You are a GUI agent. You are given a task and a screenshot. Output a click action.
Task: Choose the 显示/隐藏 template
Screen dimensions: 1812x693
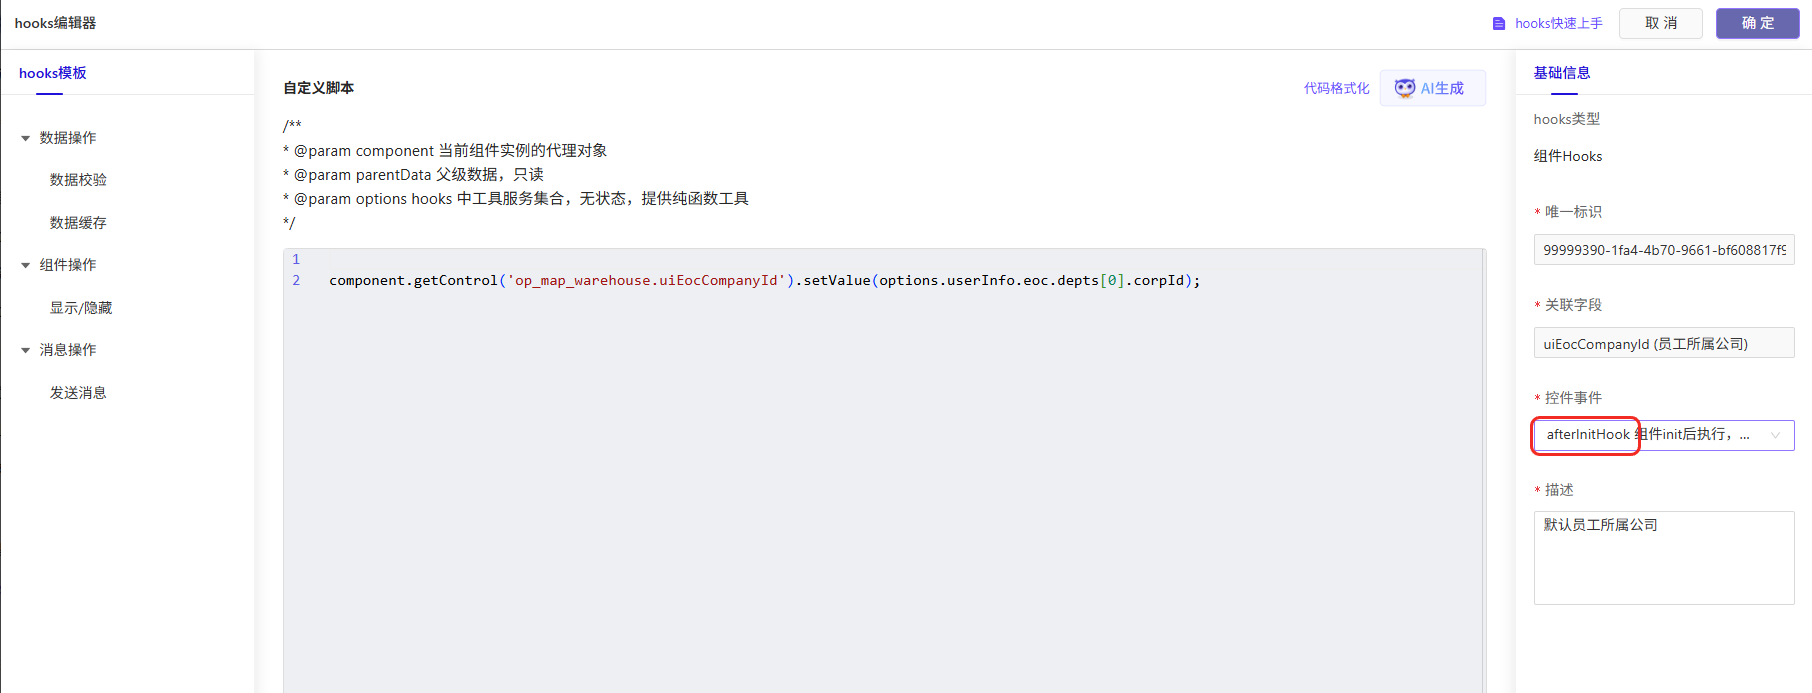click(x=81, y=308)
